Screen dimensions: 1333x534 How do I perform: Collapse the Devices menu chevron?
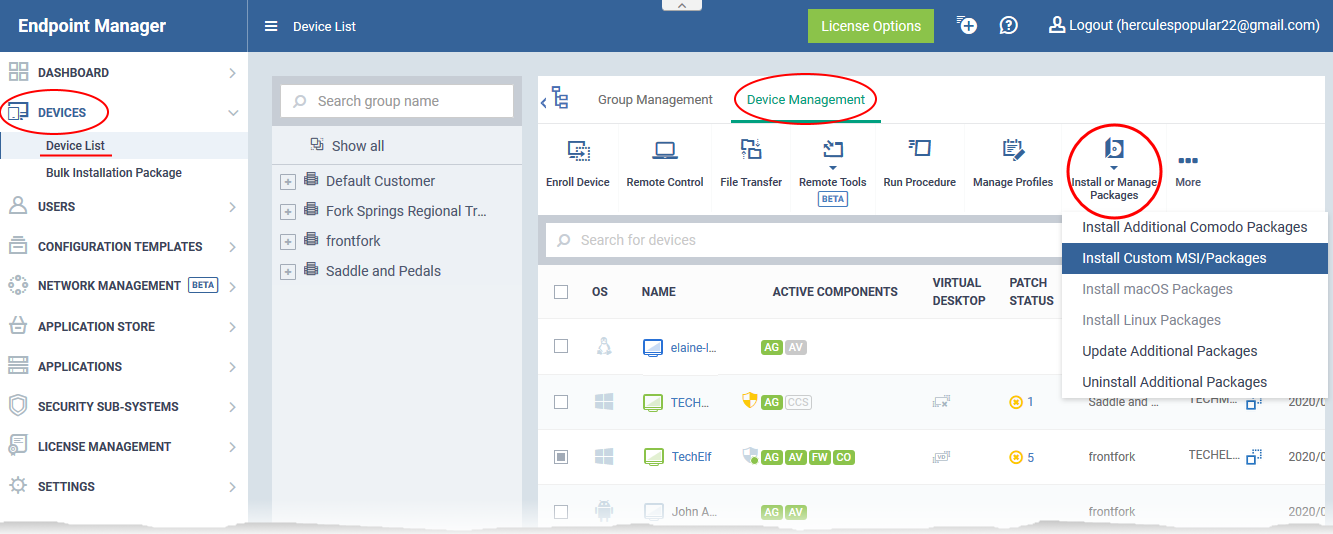(233, 113)
